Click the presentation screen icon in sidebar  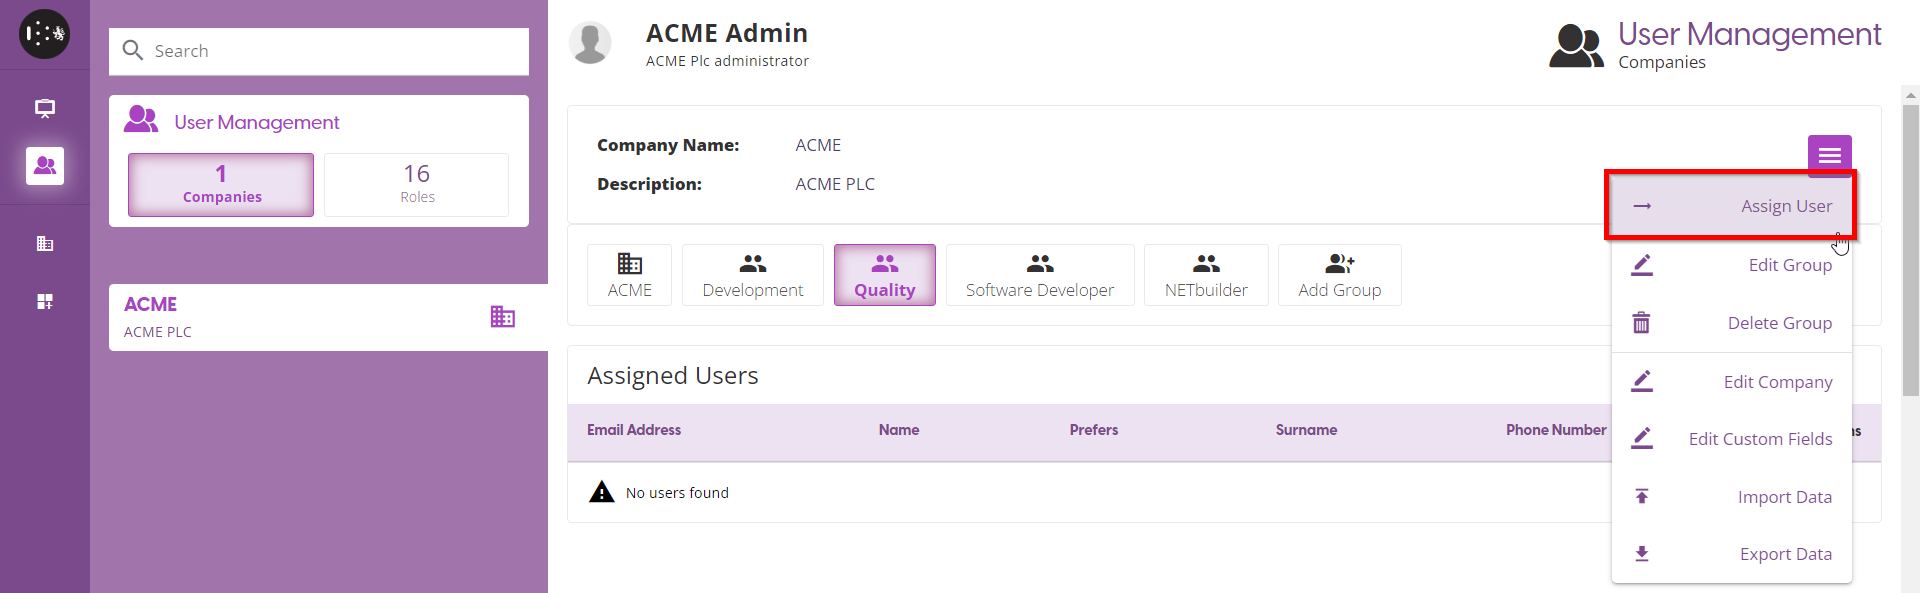pyautogui.click(x=45, y=108)
